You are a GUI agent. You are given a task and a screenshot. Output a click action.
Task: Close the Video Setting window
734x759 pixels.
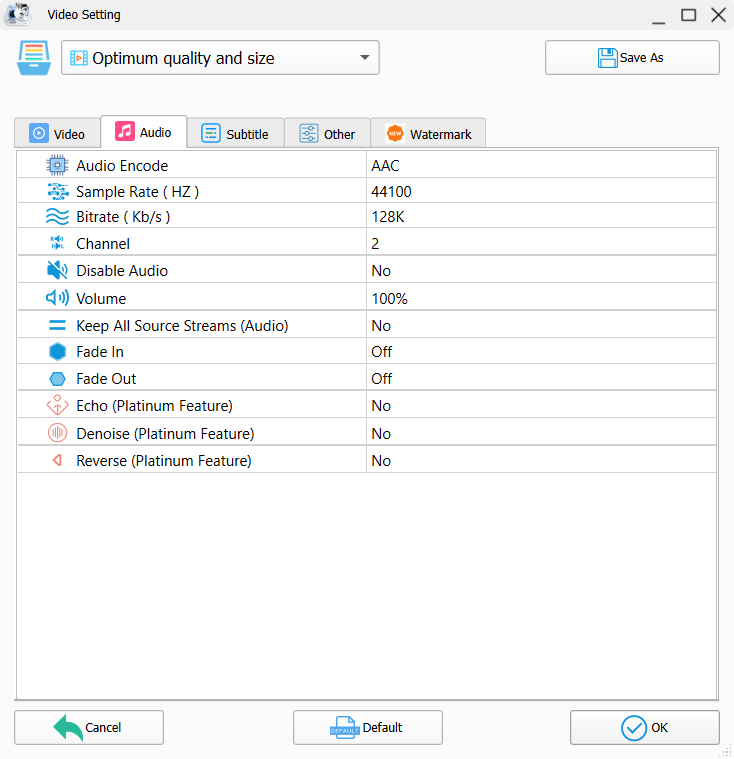tap(719, 15)
